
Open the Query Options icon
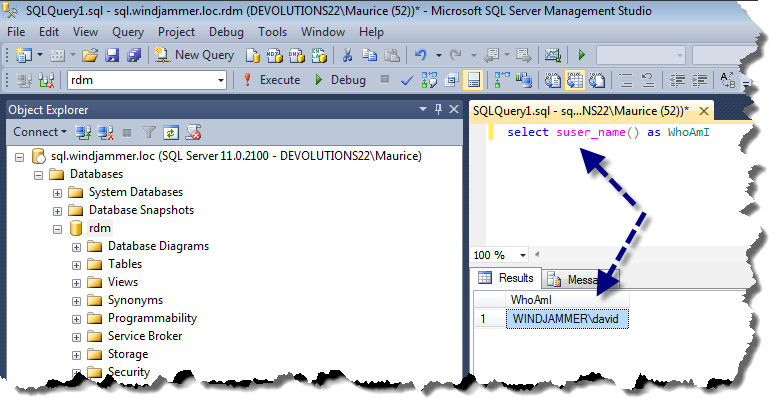point(451,80)
